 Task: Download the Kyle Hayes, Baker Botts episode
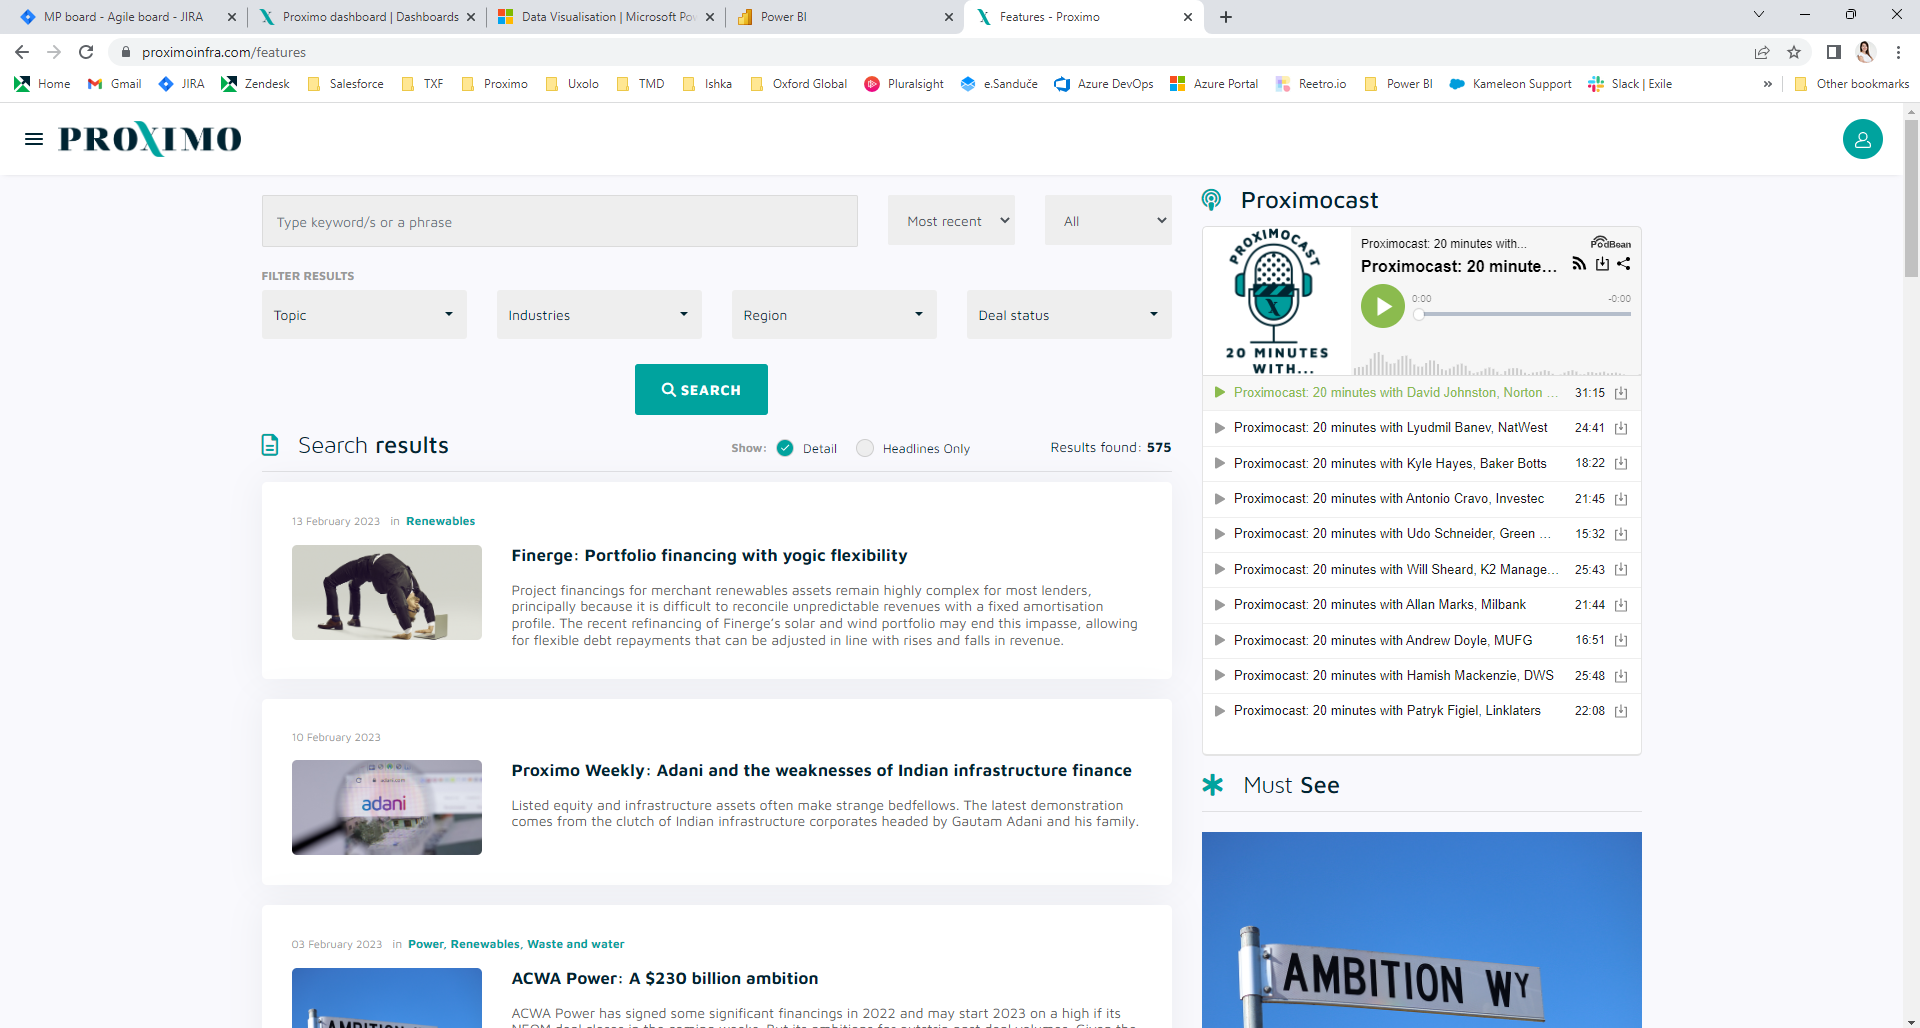pyautogui.click(x=1621, y=464)
